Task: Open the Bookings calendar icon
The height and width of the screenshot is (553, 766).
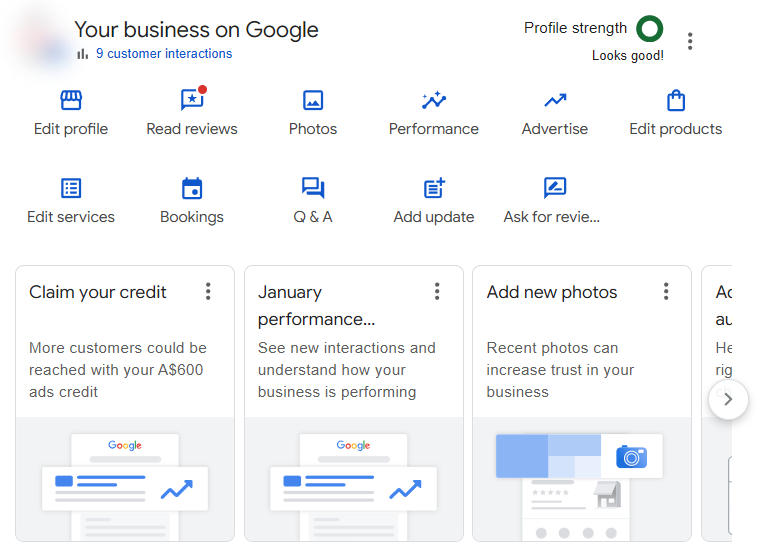Action: pos(192,189)
